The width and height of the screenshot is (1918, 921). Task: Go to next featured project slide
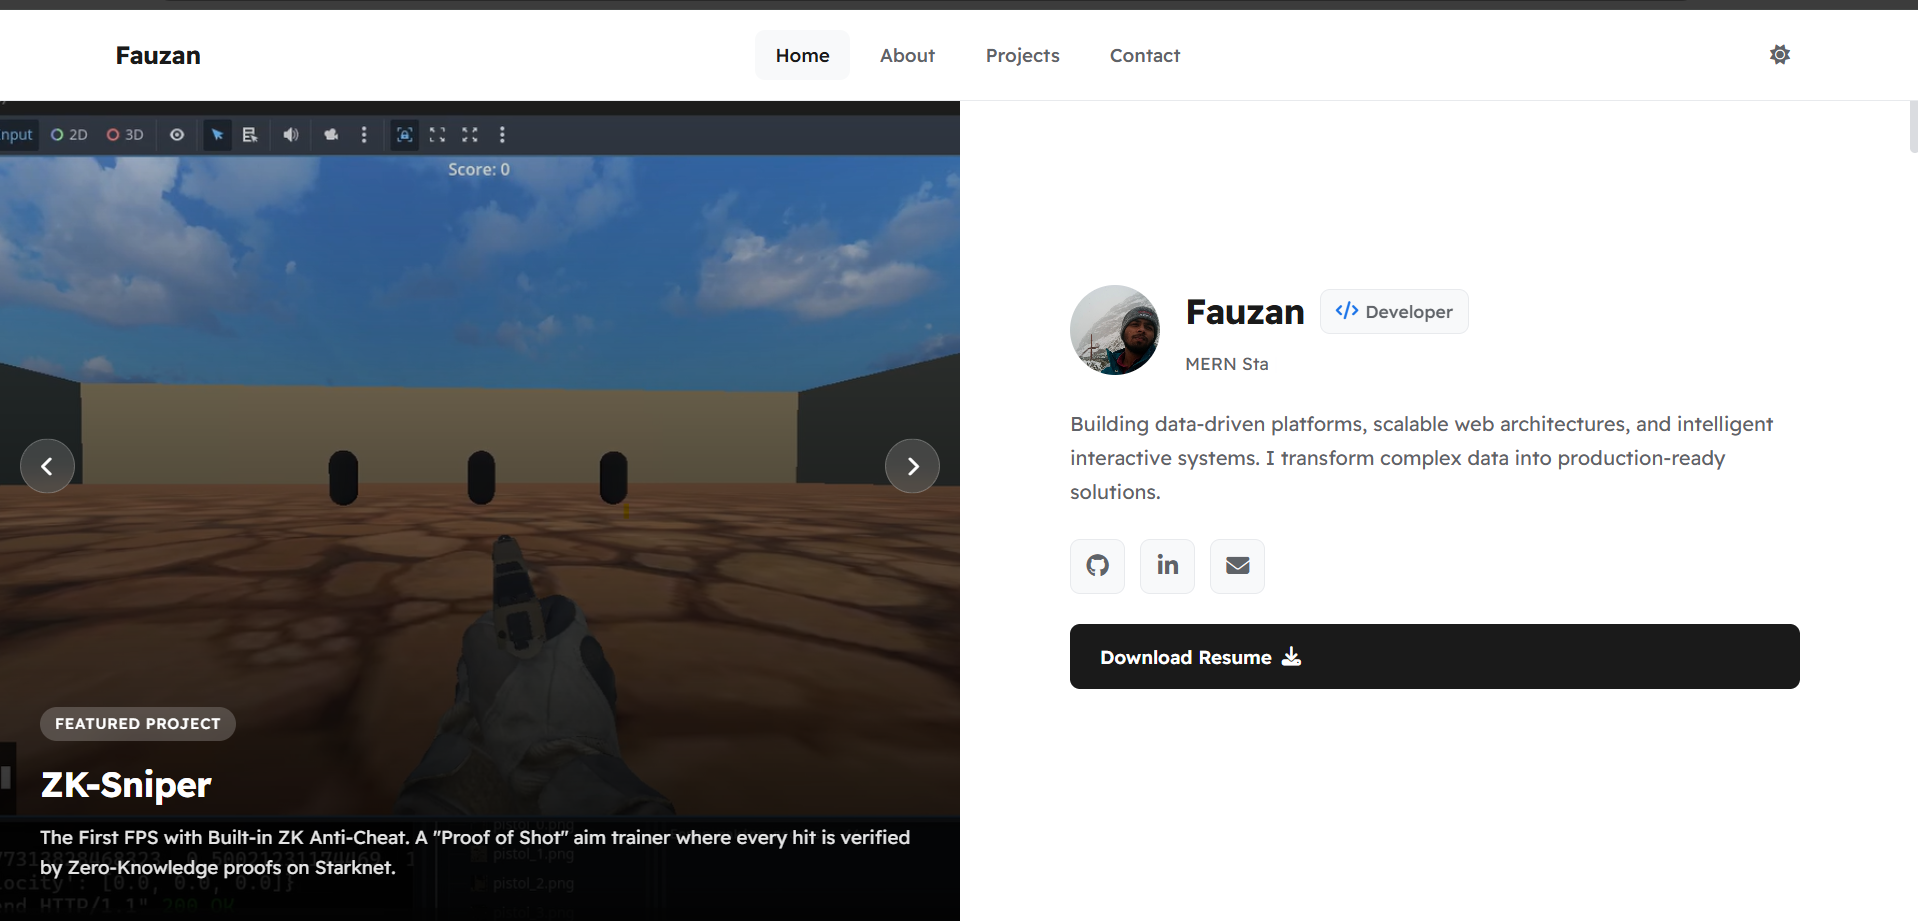point(912,466)
